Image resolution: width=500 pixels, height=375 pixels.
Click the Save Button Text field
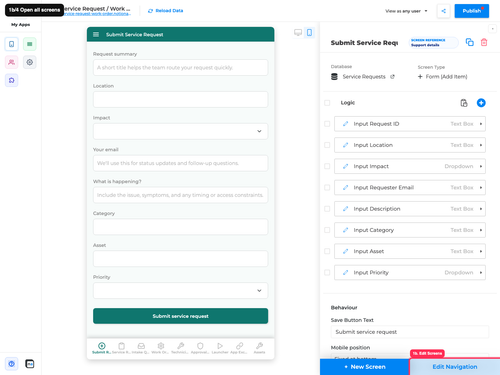410,332
